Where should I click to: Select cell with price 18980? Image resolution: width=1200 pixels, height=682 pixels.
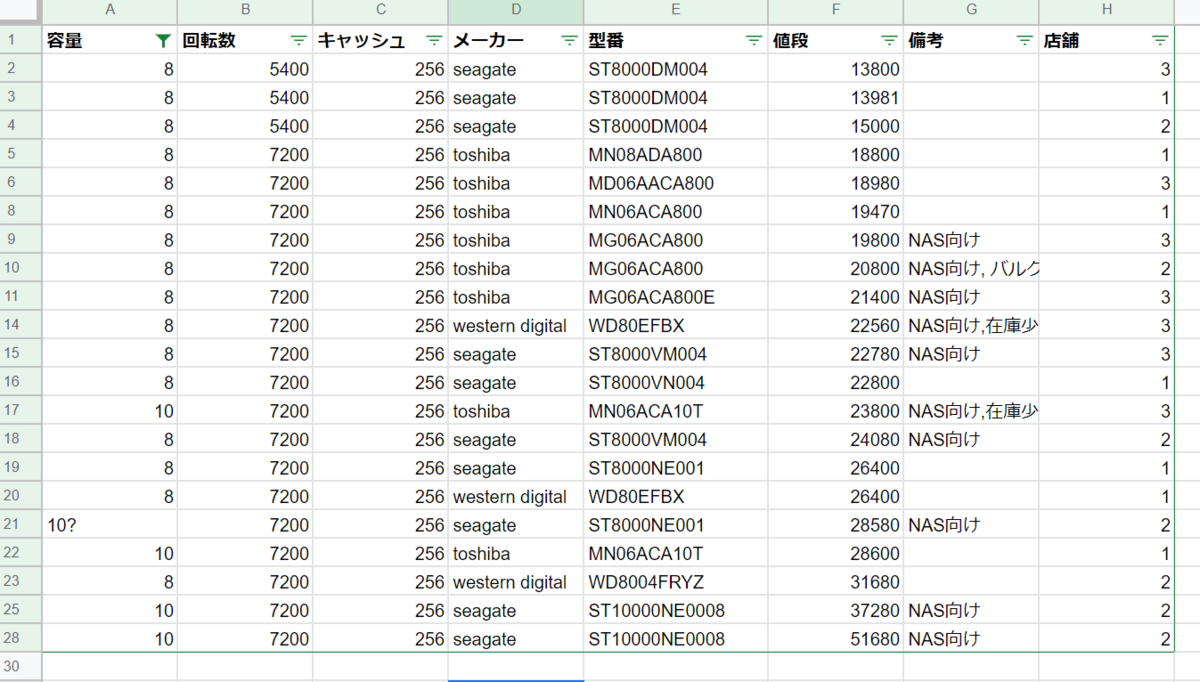pos(836,184)
